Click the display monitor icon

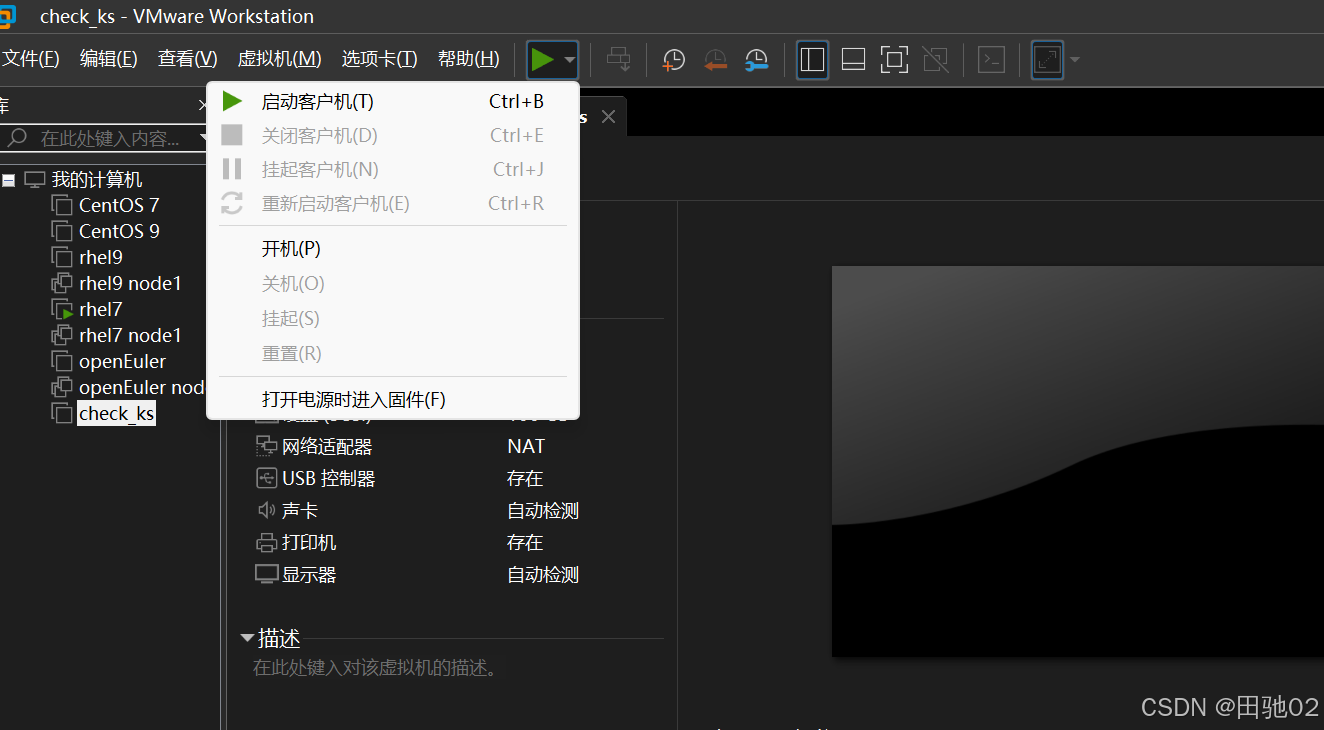[x=266, y=574]
